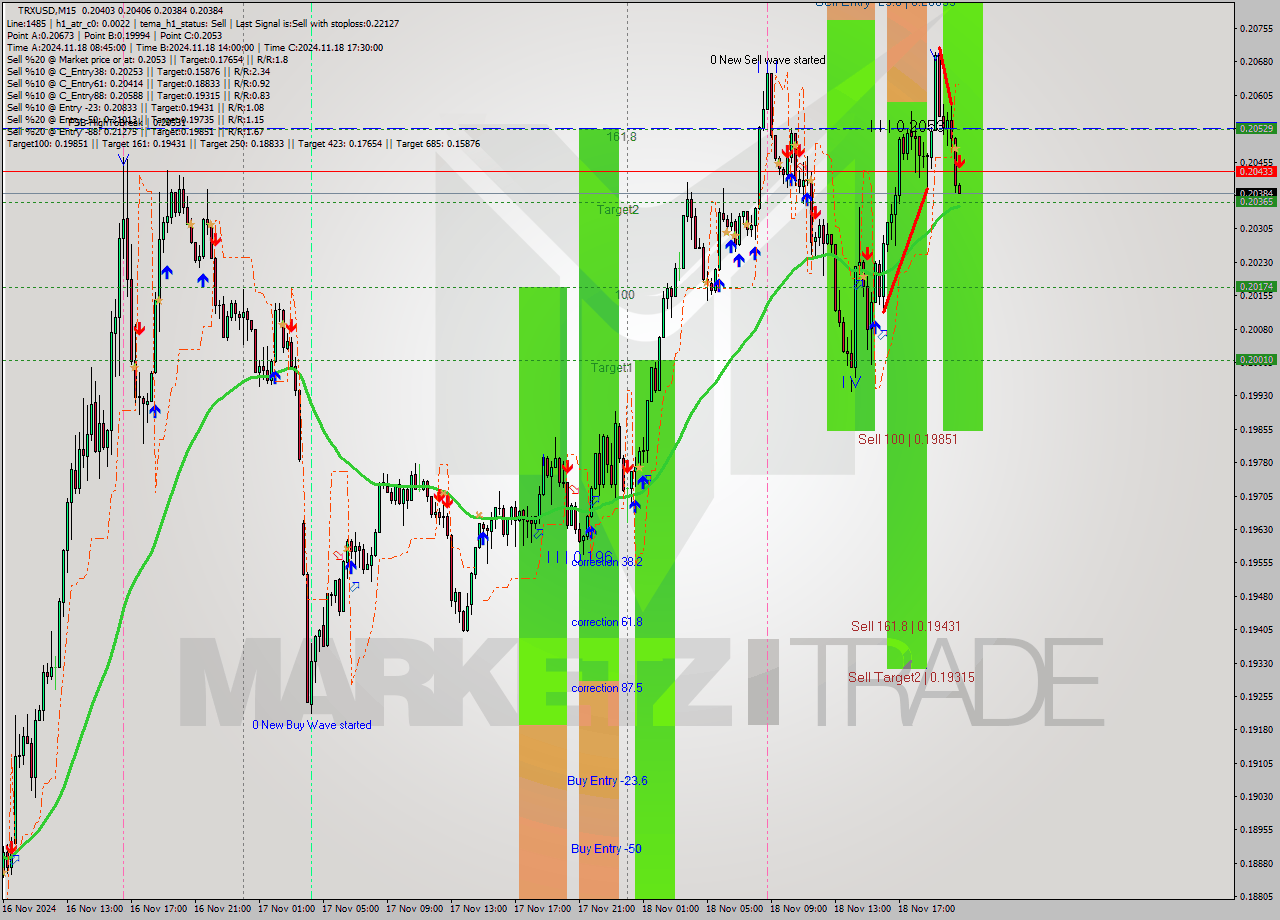This screenshot has width=1280, height=920.
Task: Select the '0 New Sell wave started' label
Action: coord(768,60)
